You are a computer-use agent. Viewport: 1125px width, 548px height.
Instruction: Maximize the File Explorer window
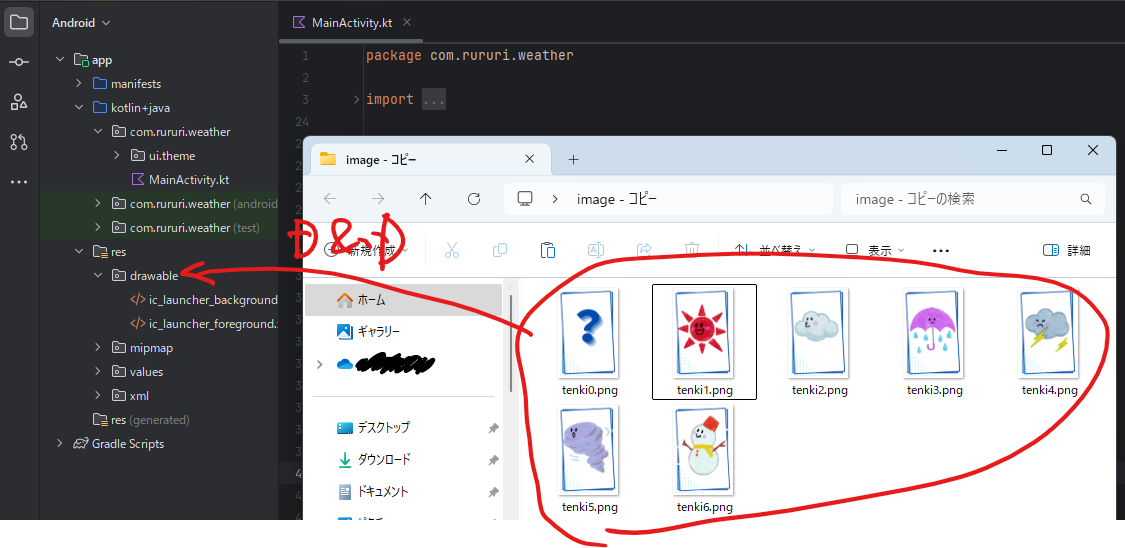(1047, 150)
